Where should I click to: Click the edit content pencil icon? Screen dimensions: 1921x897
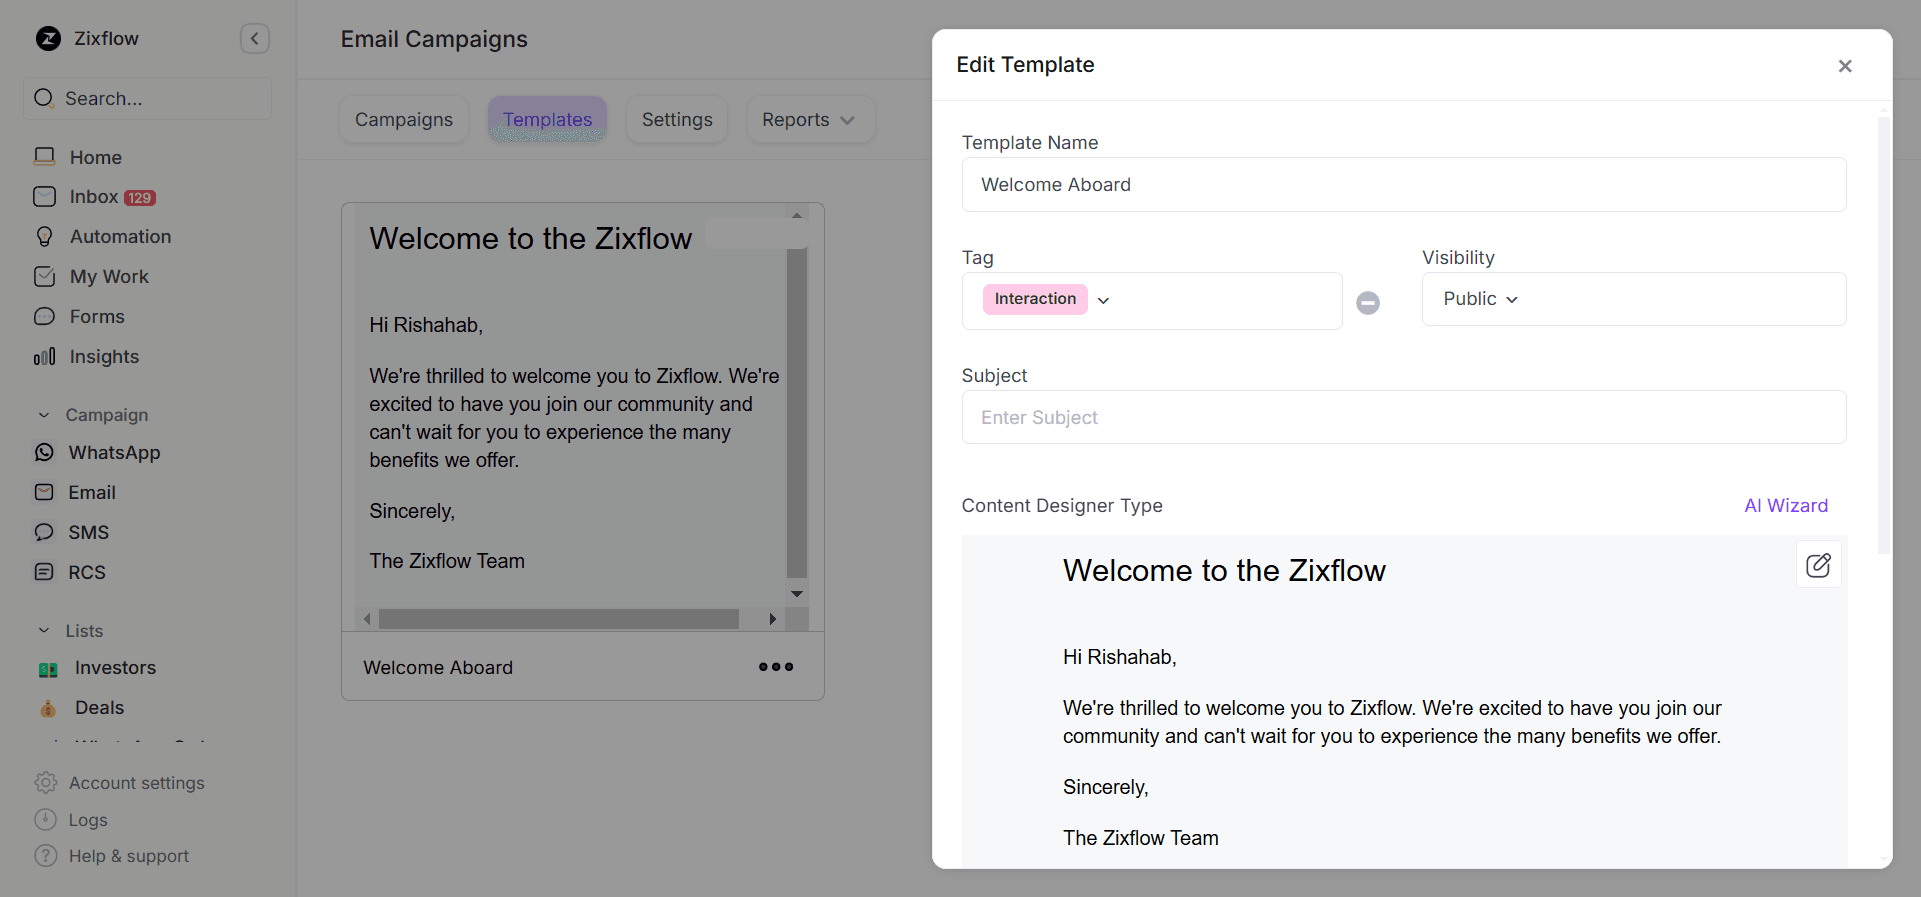pos(1818,565)
